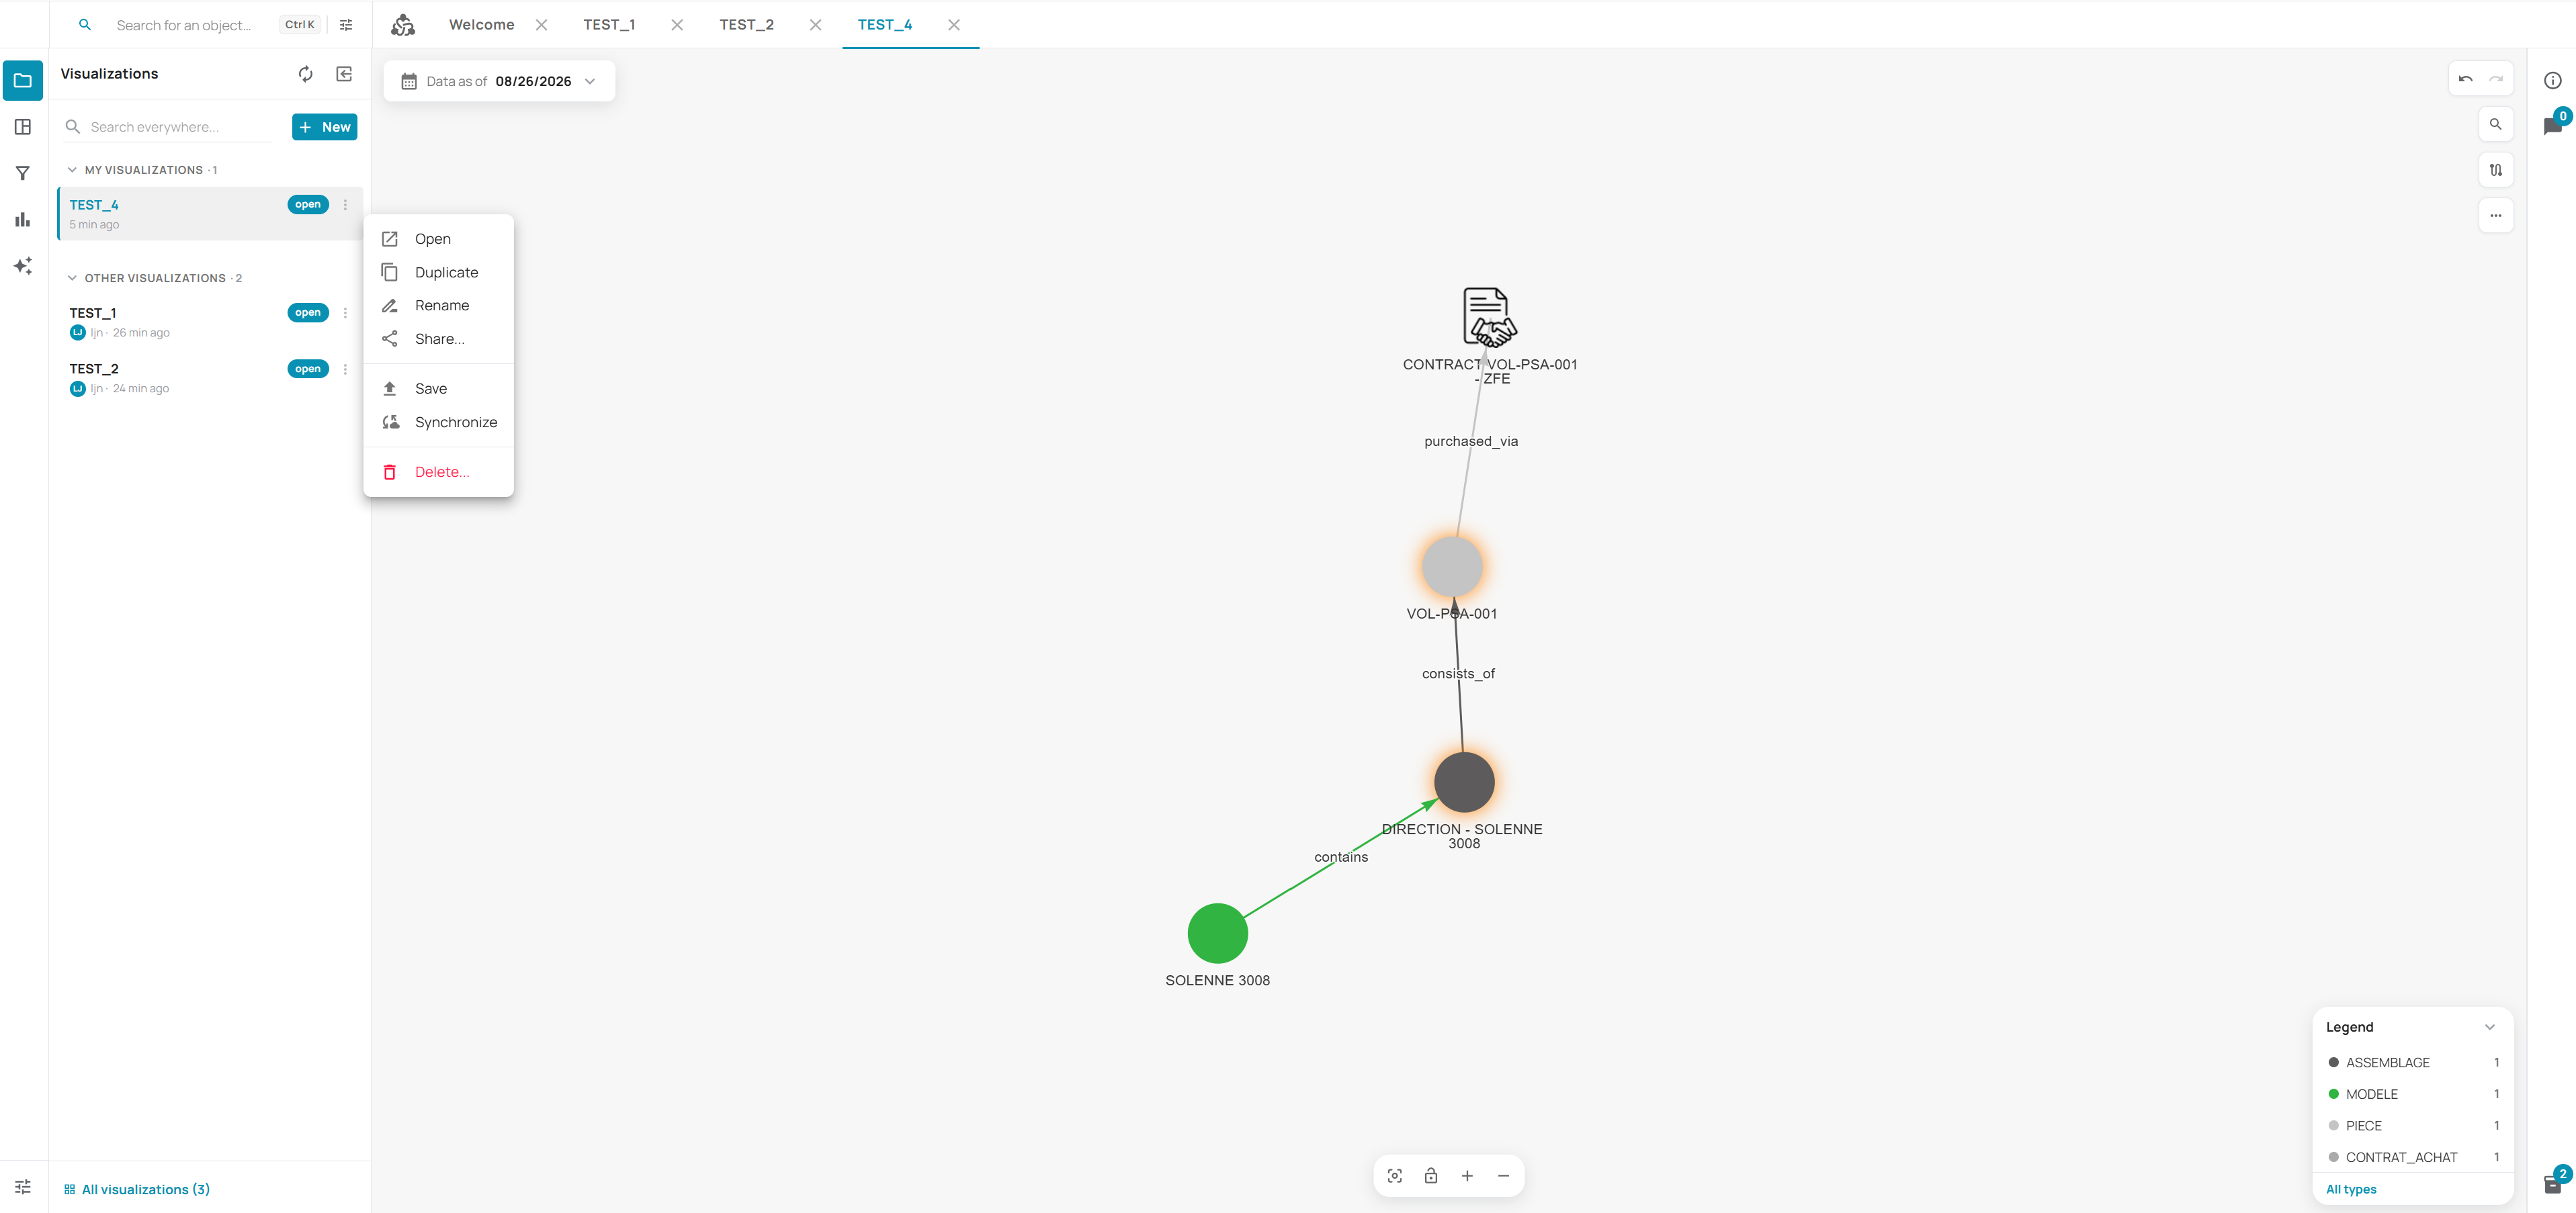Click the undo arrow on canvas
Viewport: 2576px width, 1213px height.
[2466, 79]
